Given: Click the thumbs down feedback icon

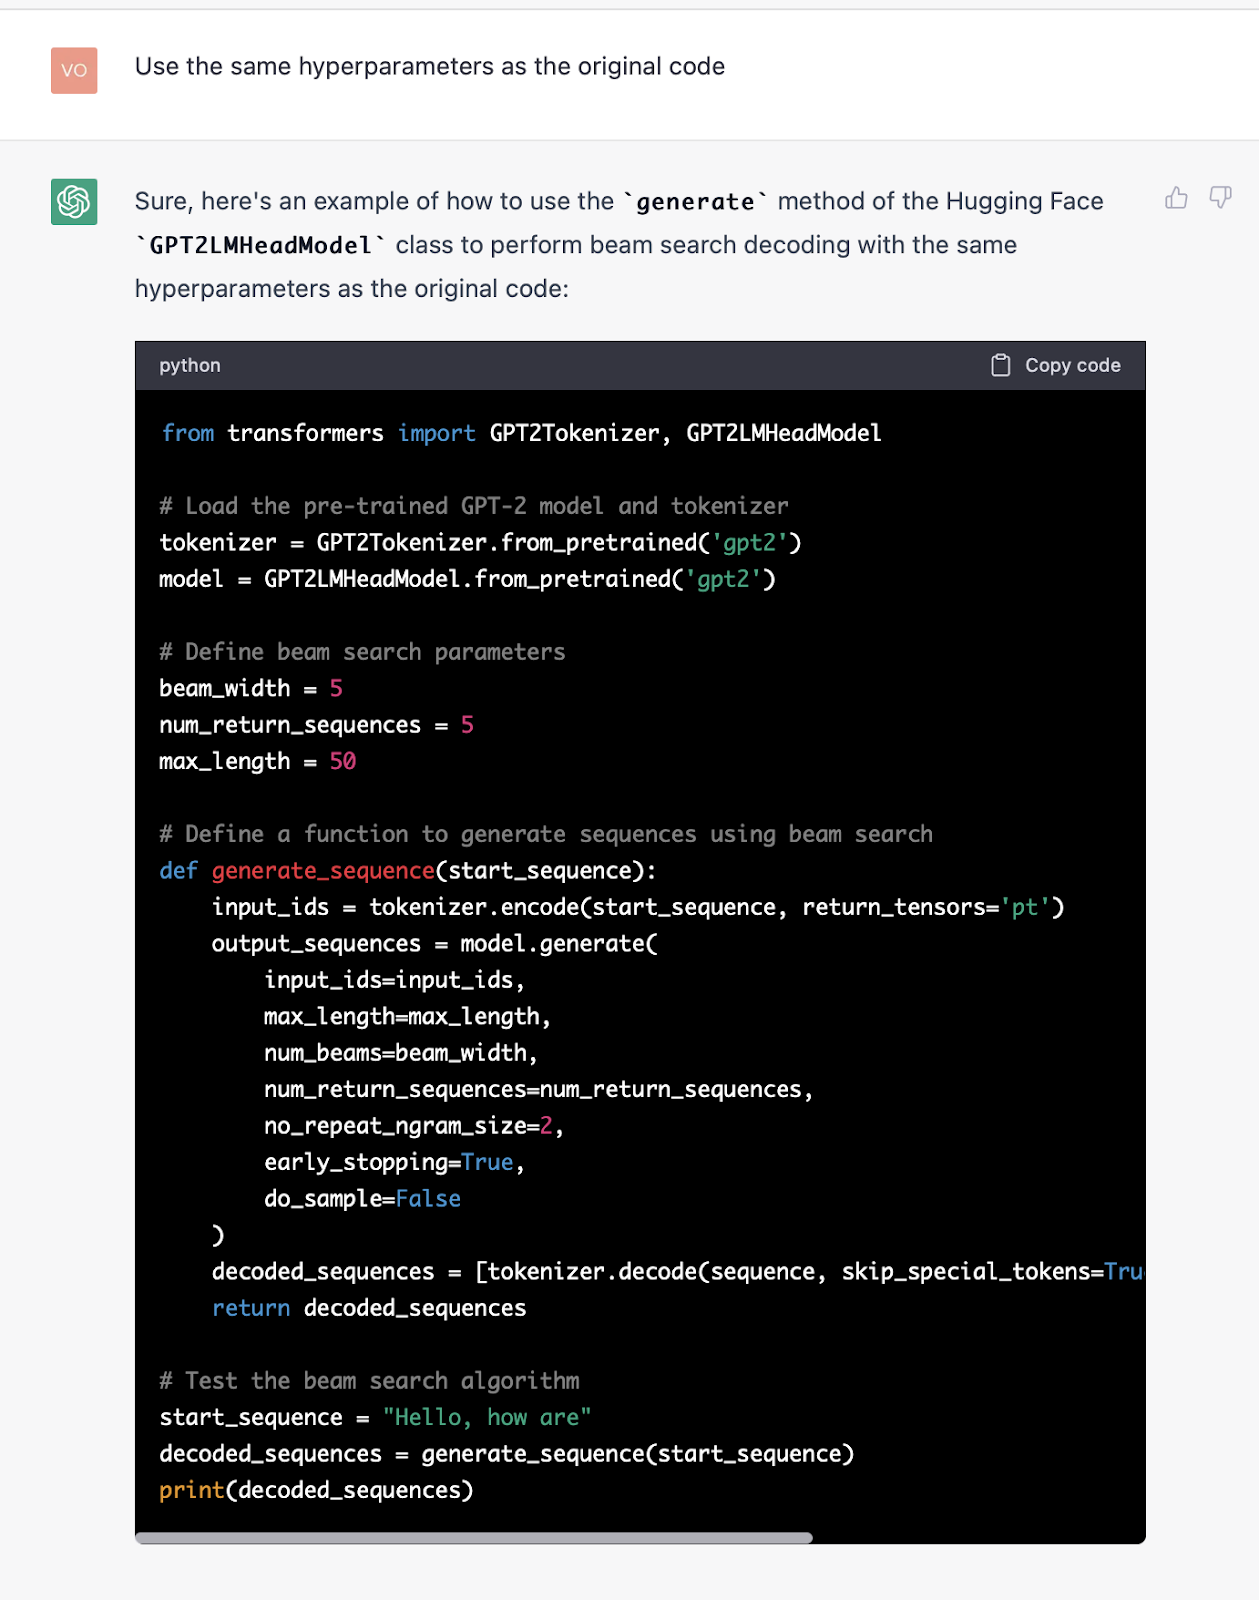Looking at the screenshot, I should click(x=1220, y=198).
